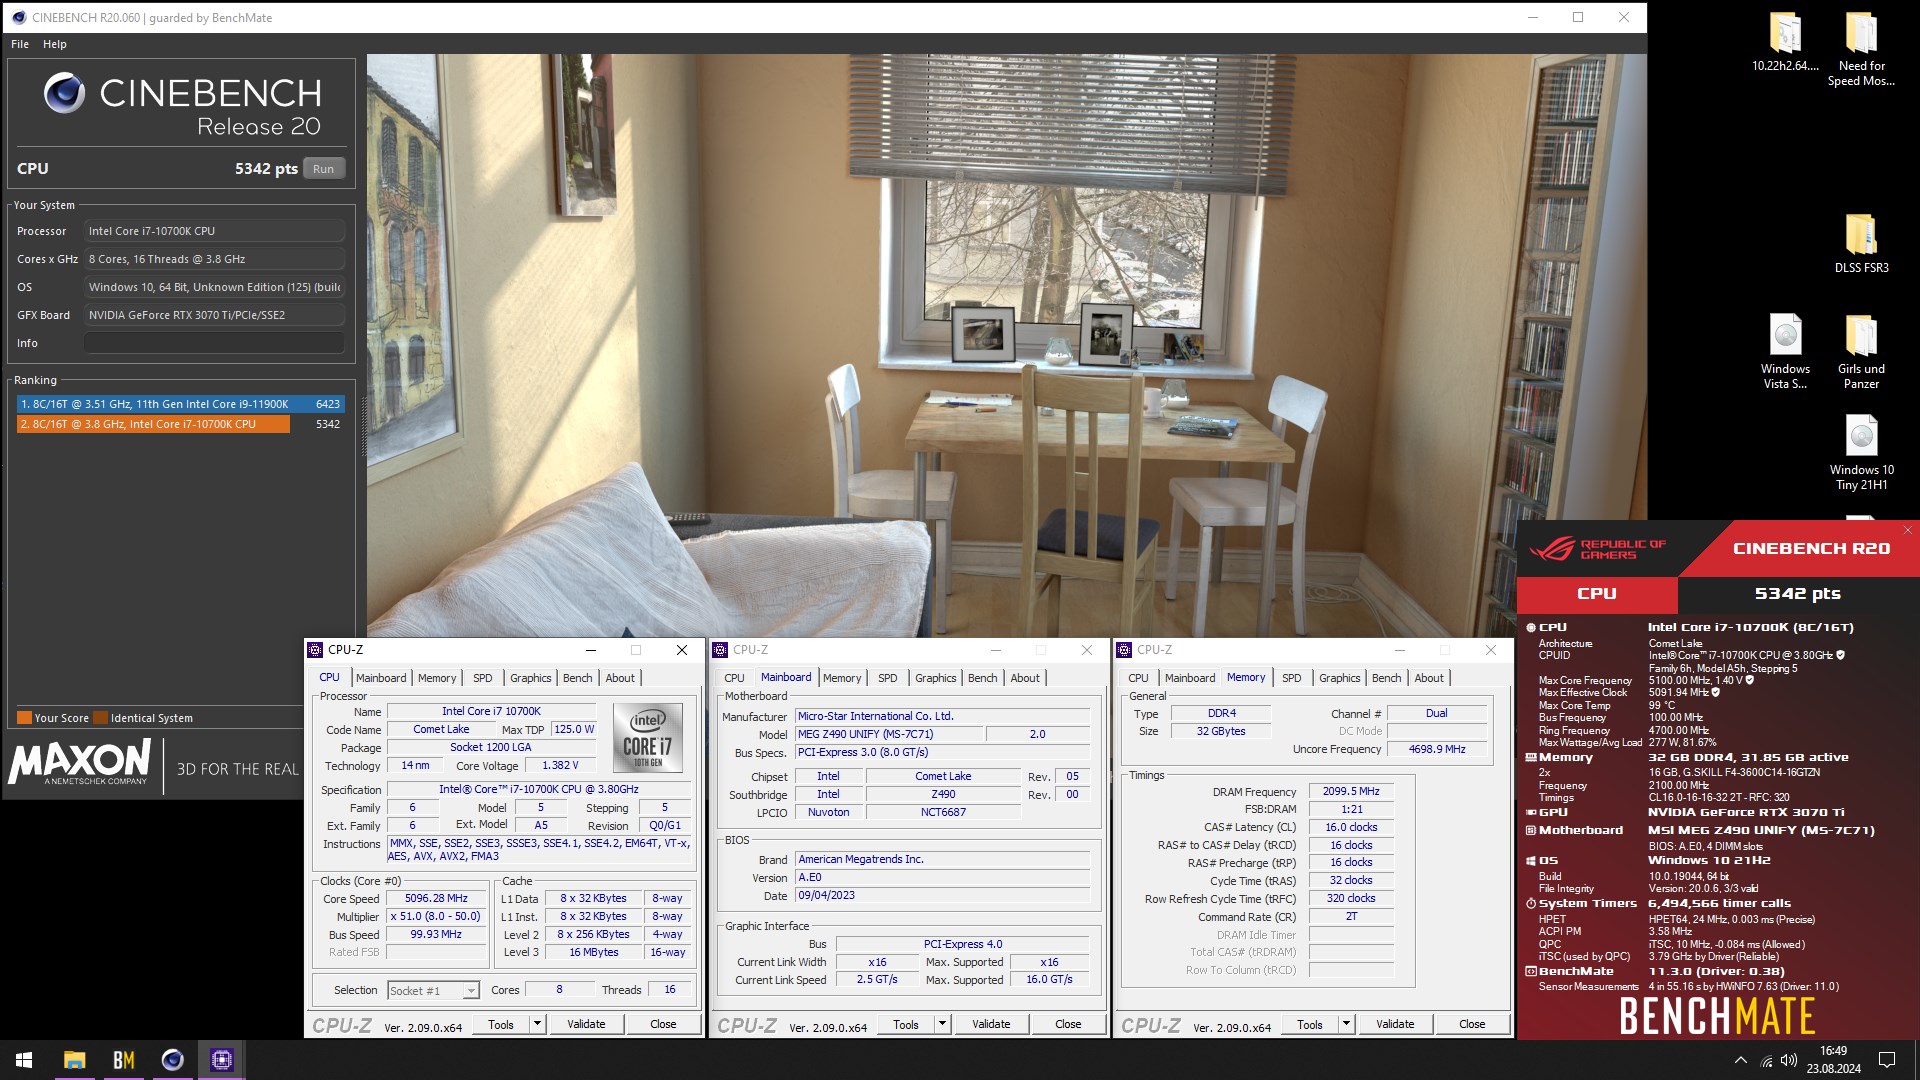Image resolution: width=1920 pixels, height=1080 pixels.
Task: Open the volume tray icon
Action: 1789,1060
